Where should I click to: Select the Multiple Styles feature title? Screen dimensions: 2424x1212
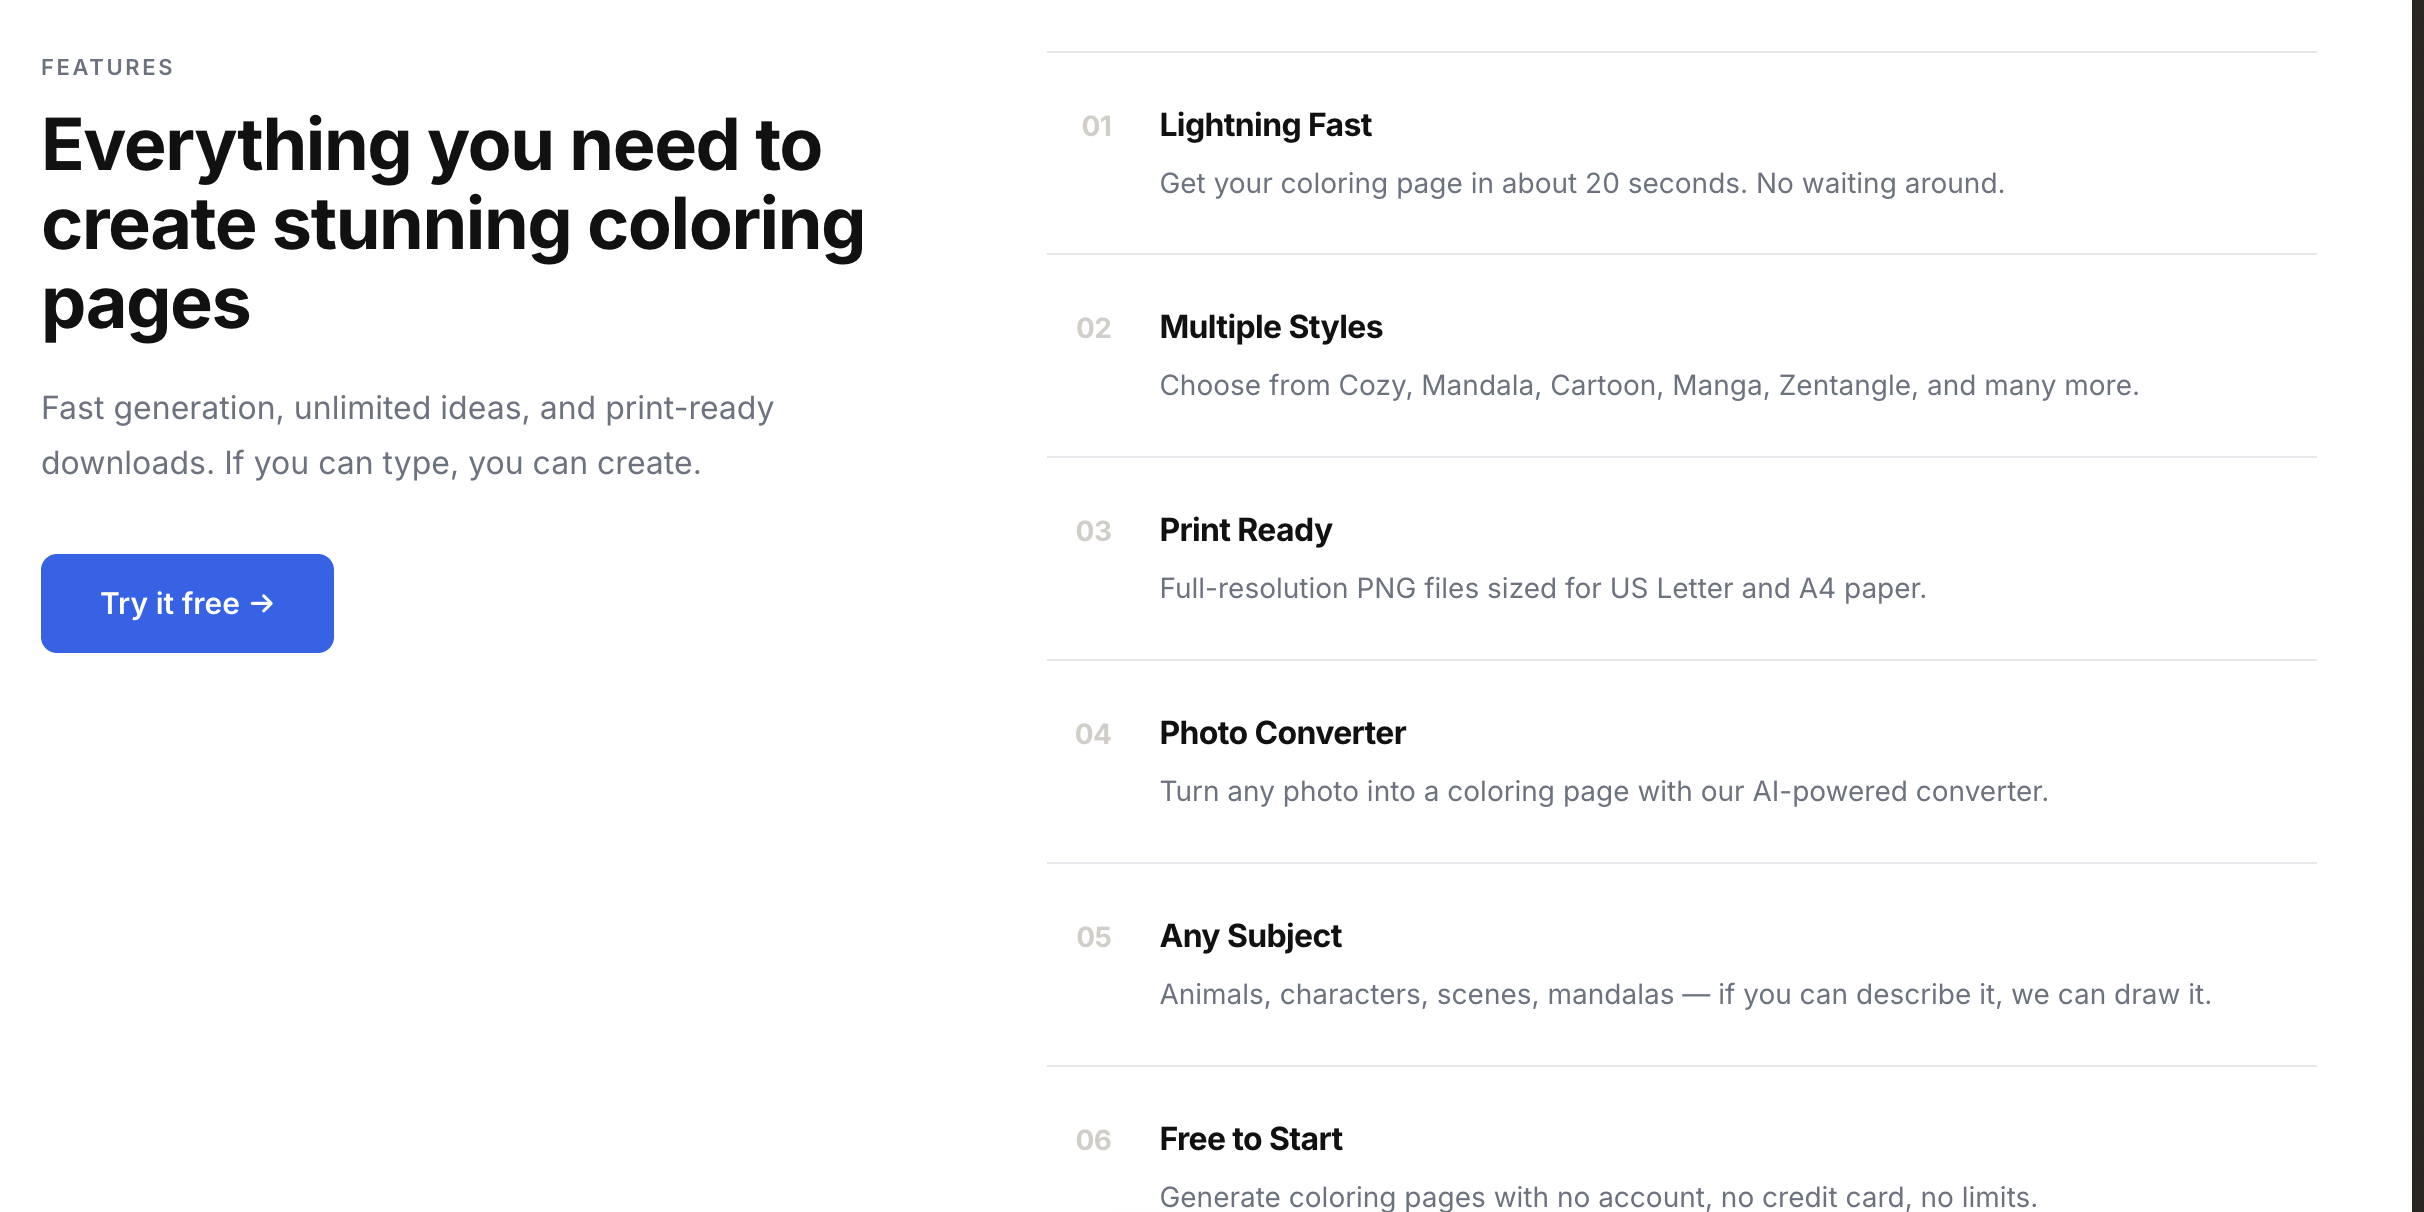[1270, 327]
